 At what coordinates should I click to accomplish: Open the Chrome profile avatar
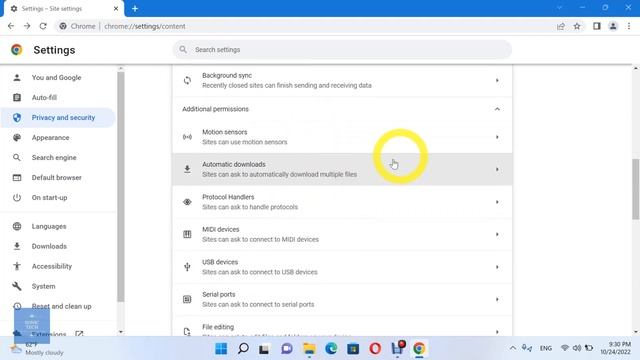pyautogui.click(x=613, y=26)
